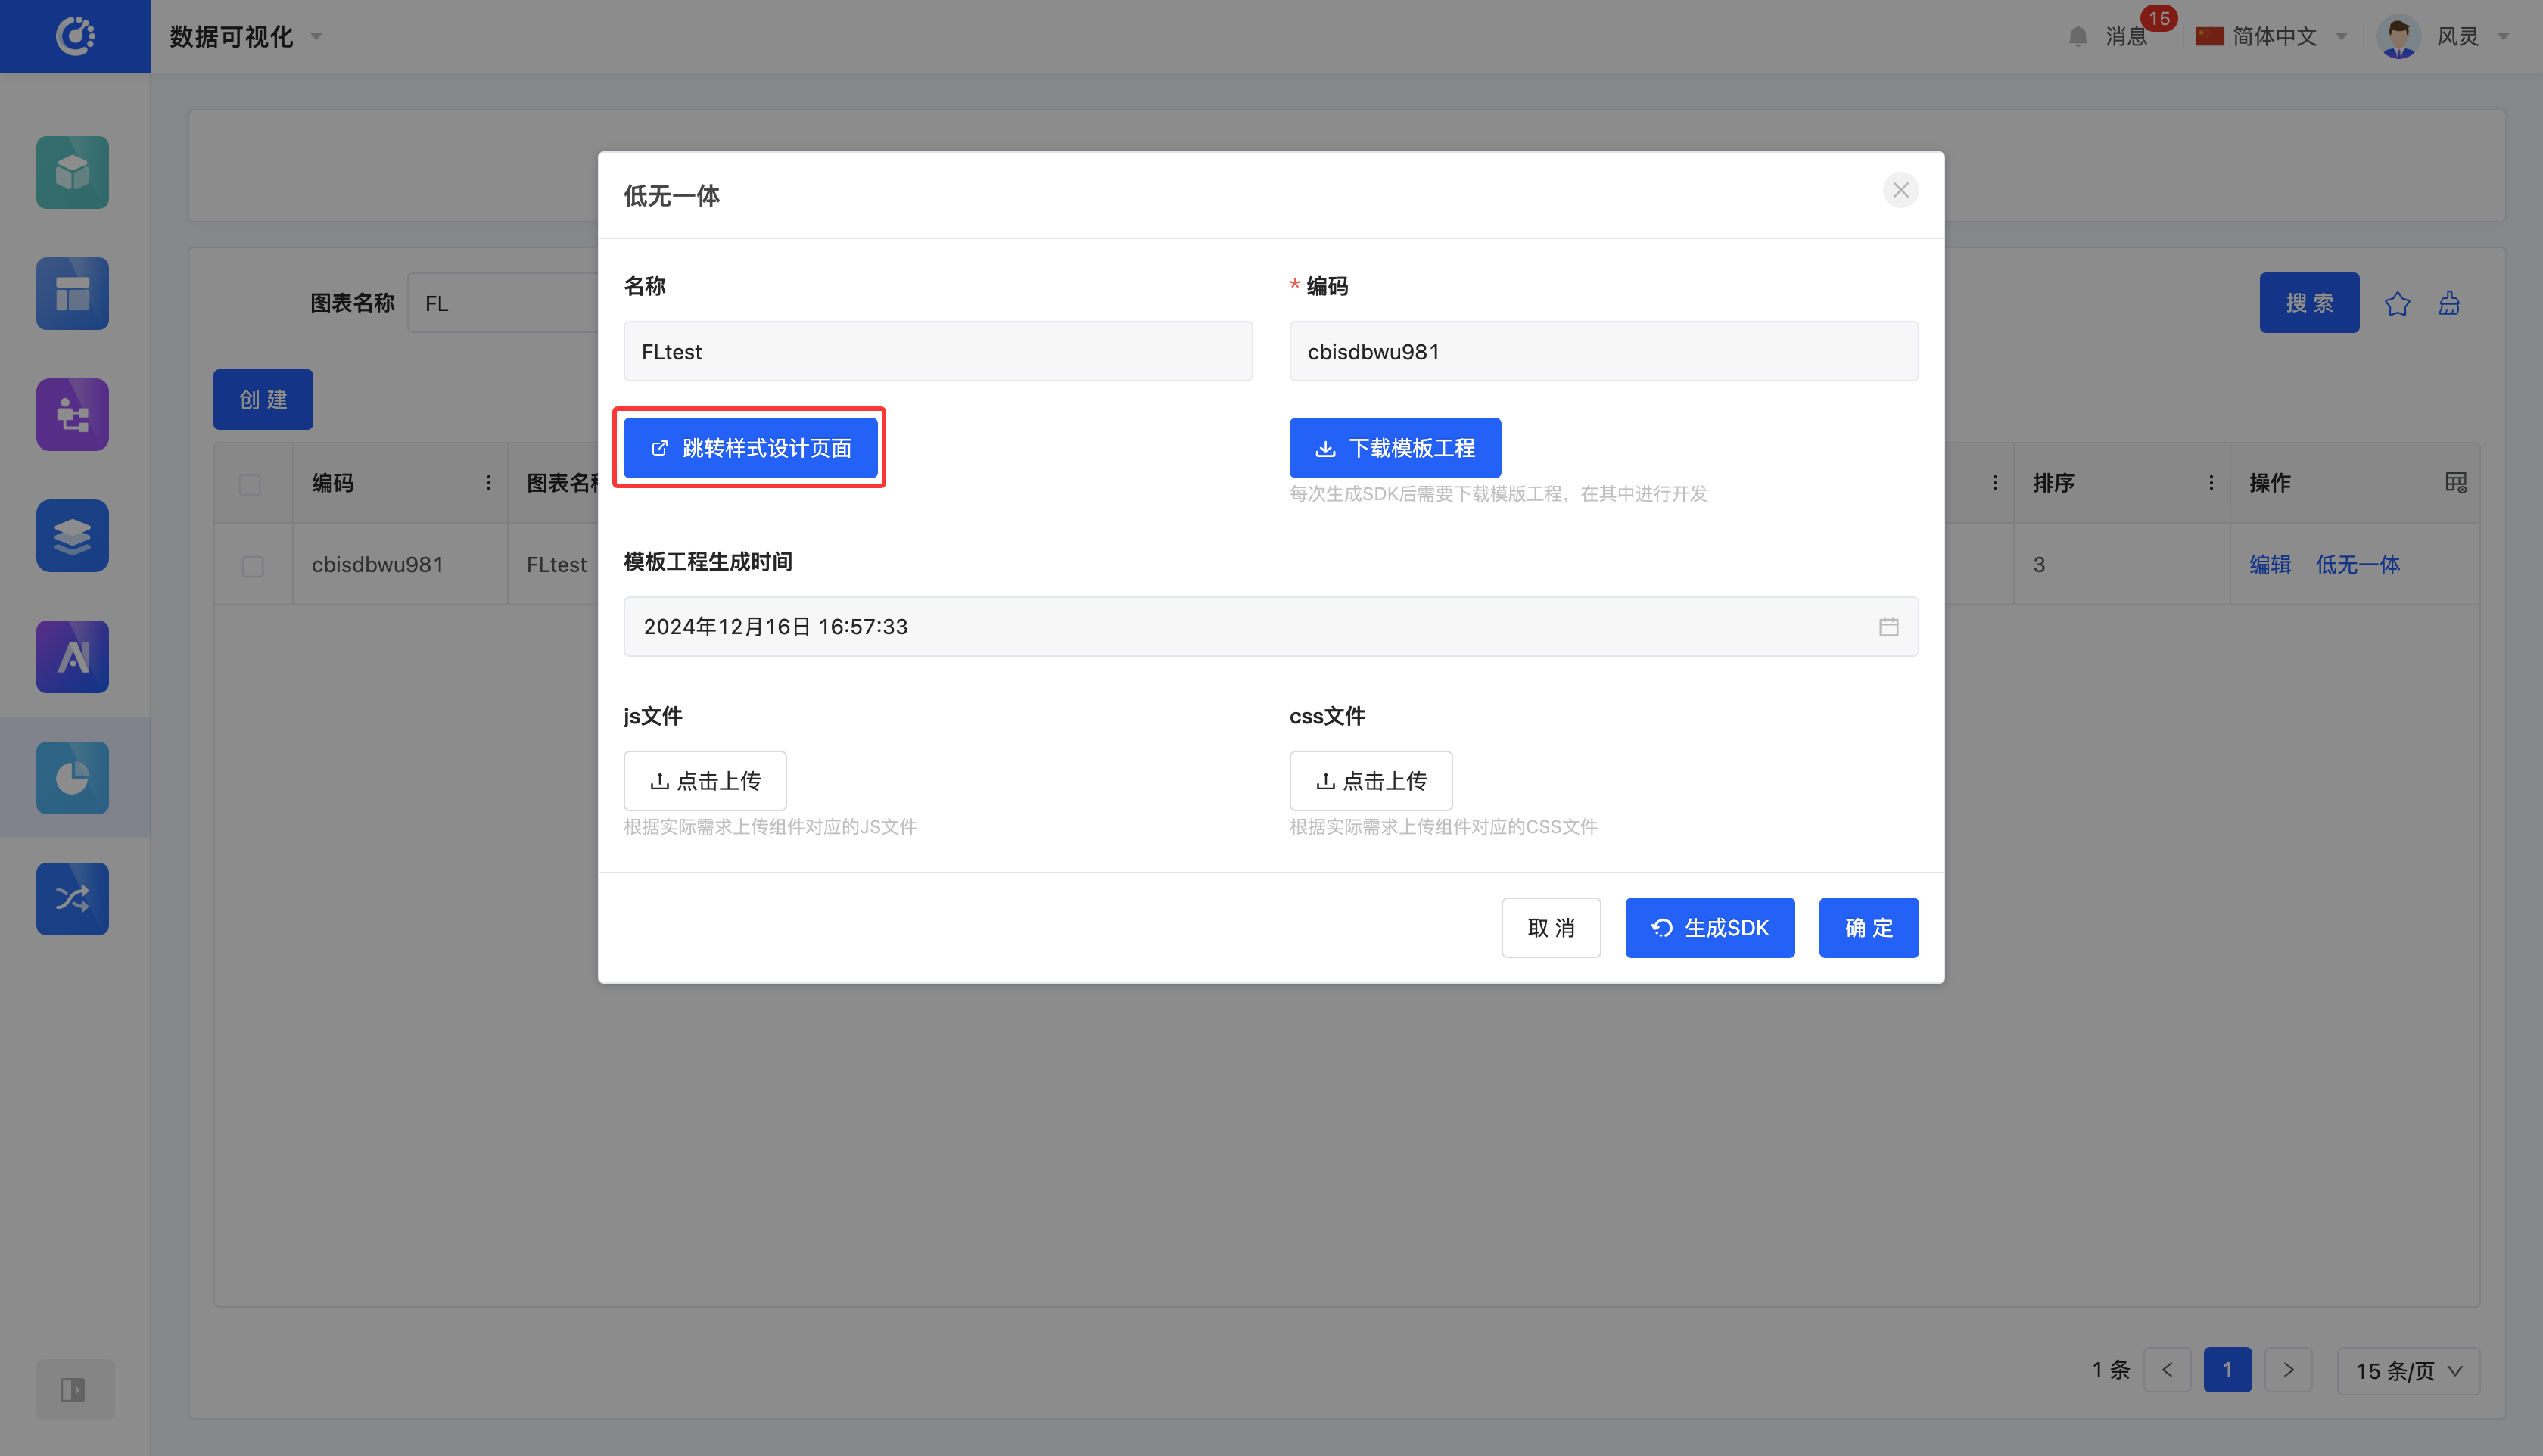Select the pie chart sidebar icon
This screenshot has width=2543, height=1456.
pos(72,778)
